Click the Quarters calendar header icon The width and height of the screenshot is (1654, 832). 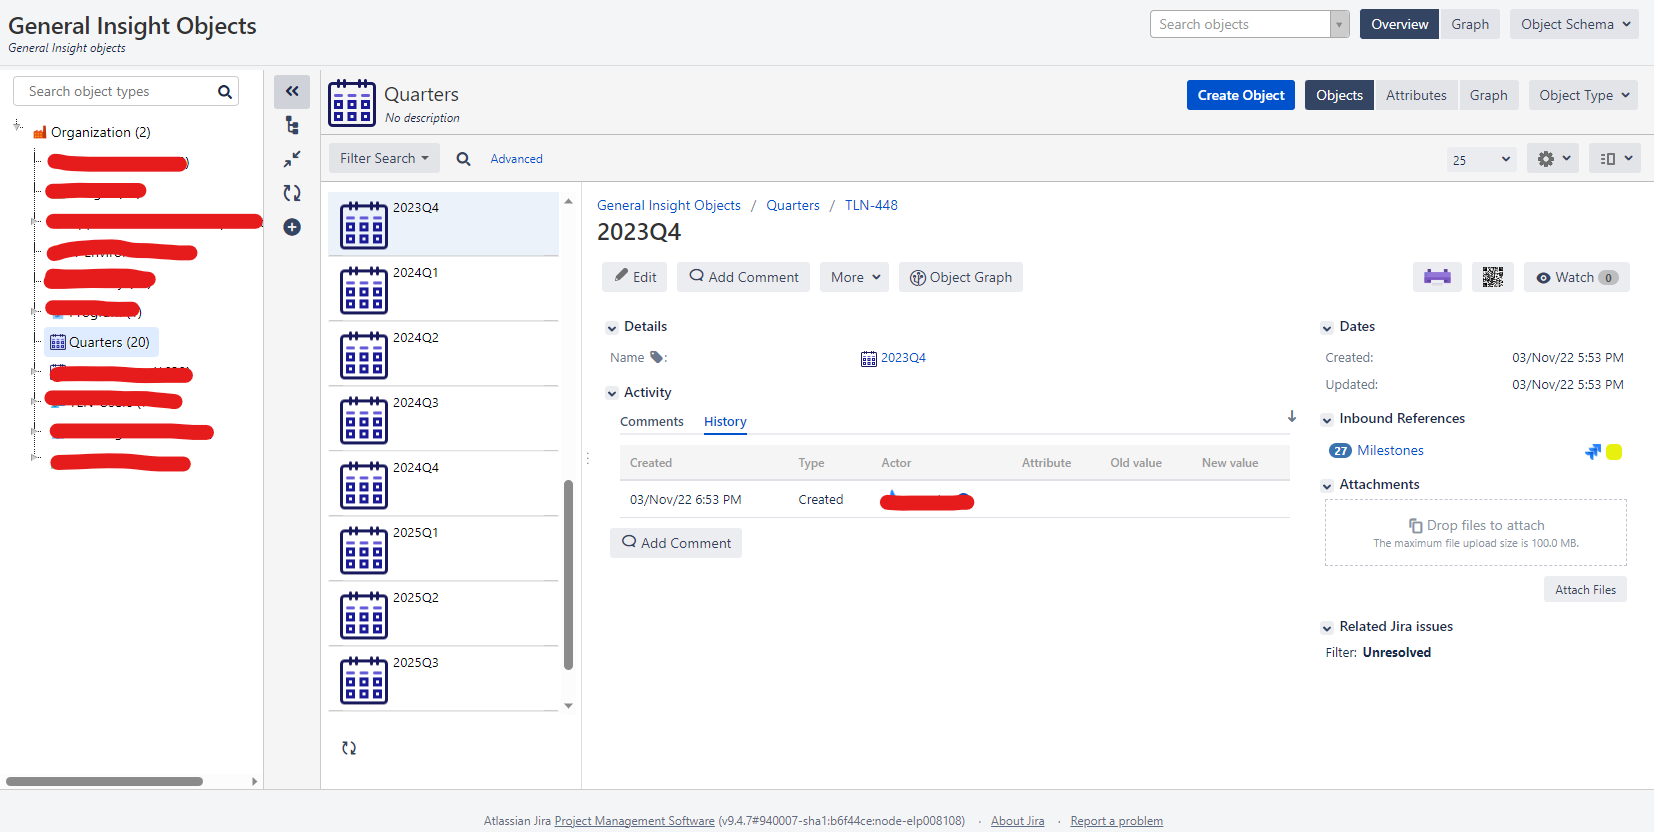(x=352, y=103)
